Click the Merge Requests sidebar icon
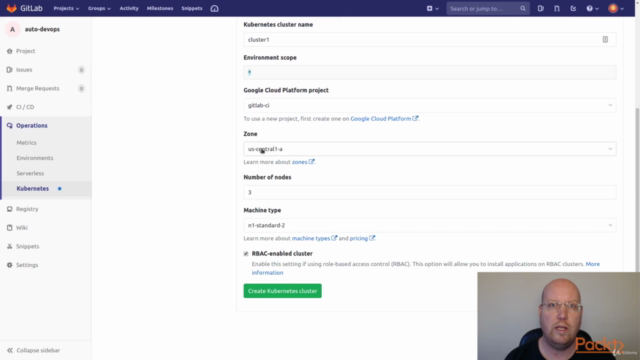640x360 pixels. coord(9,89)
